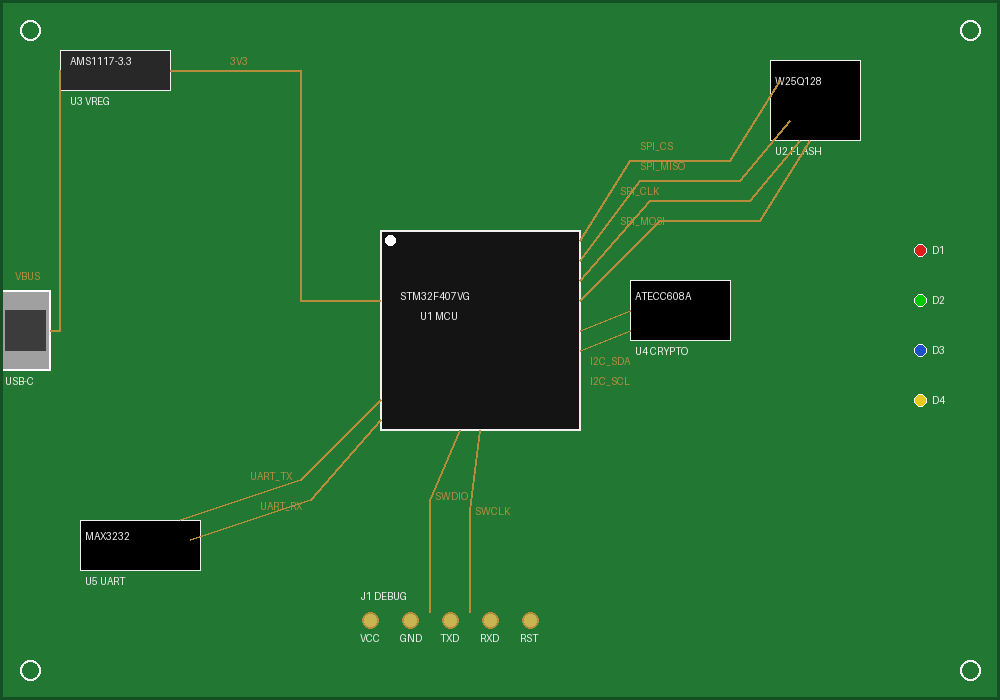Select the SWCLK net label

pos(492,511)
